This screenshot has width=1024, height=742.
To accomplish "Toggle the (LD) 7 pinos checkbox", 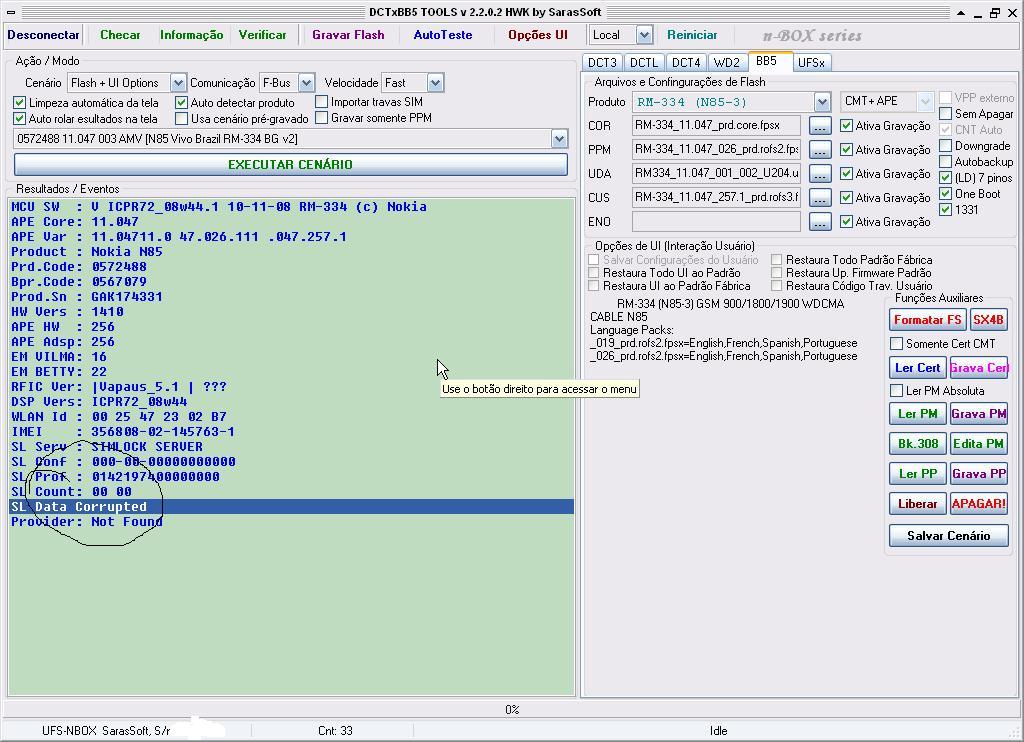I will [x=945, y=178].
